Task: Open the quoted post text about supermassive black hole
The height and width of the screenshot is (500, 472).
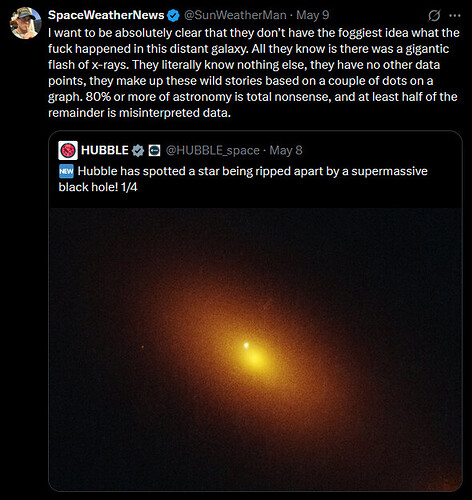Action: point(243,179)
